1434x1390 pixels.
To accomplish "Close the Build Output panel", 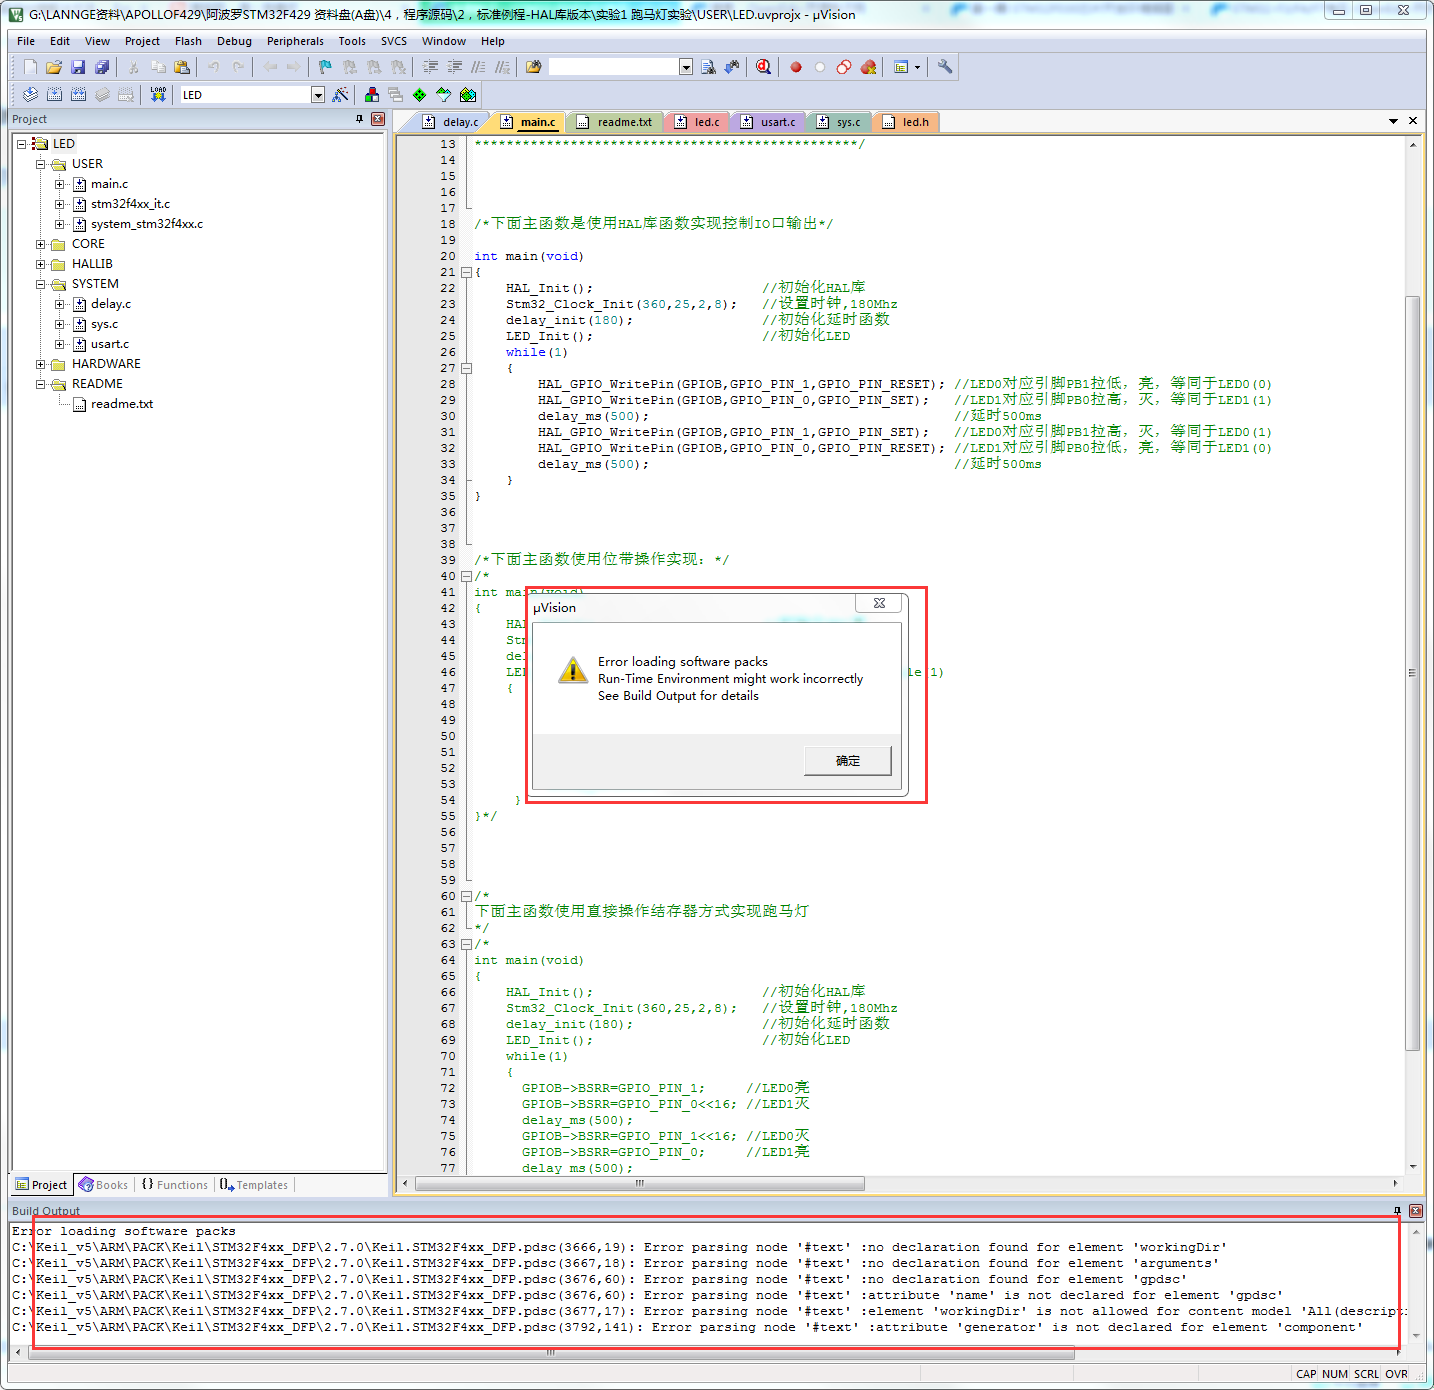I will click(1416, 1211).
